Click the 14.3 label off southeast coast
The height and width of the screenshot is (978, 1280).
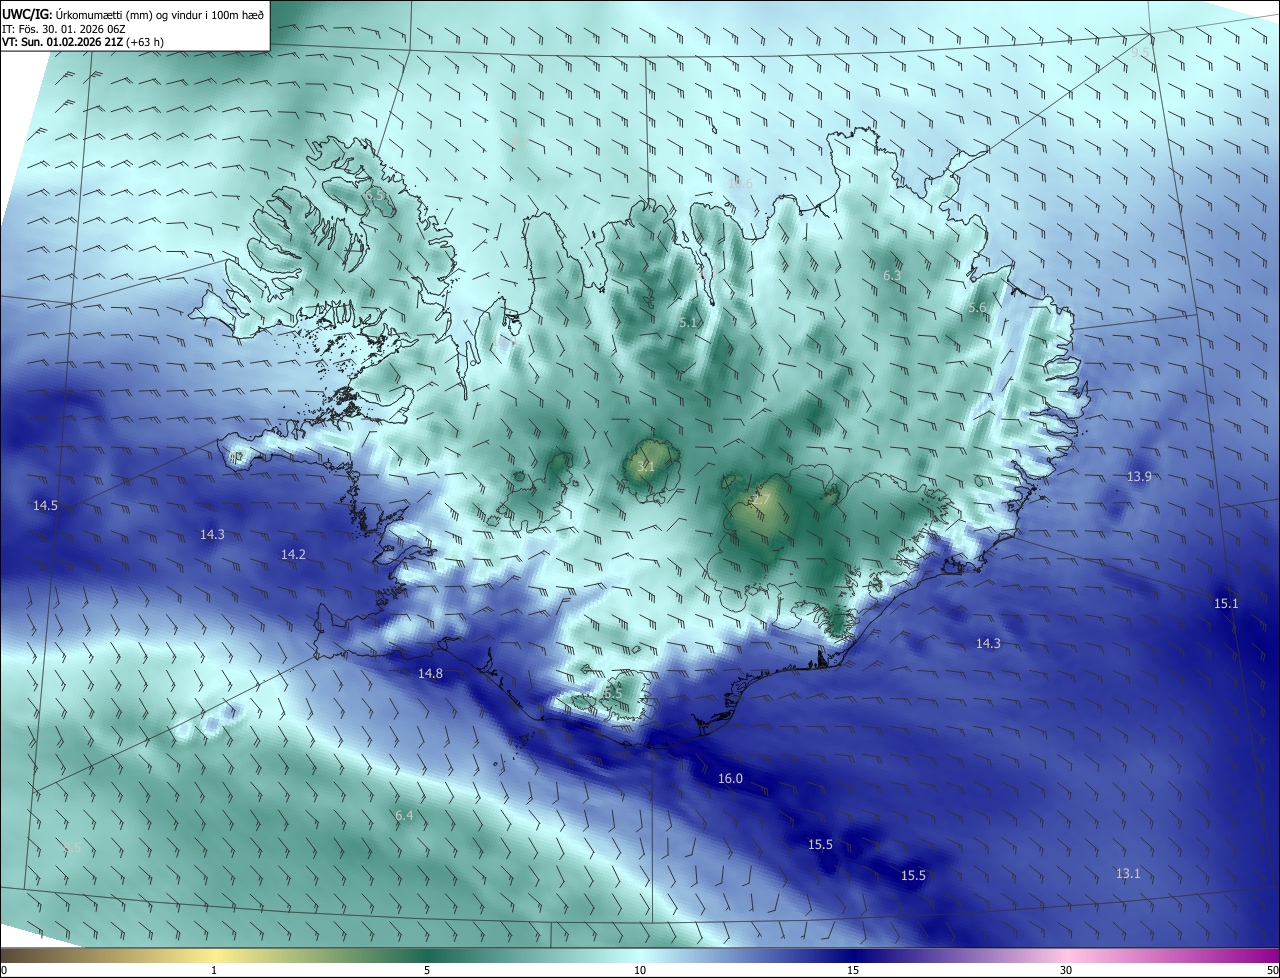click(988, 644)
